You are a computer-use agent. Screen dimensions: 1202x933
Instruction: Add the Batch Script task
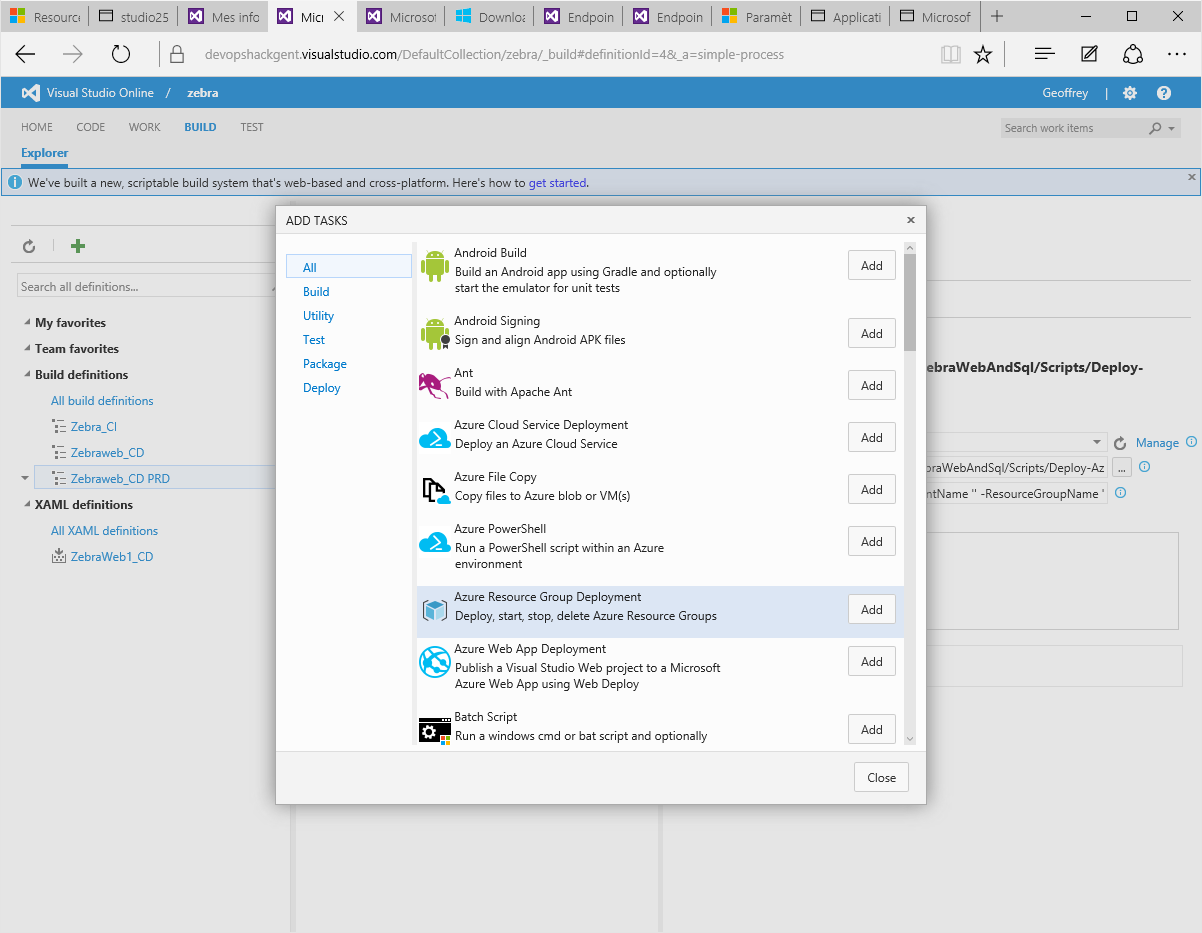pos(872,729)
